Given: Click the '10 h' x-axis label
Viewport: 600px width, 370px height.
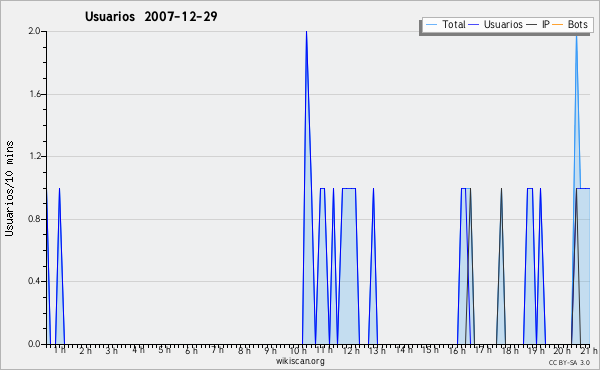Looking at the screenshot, I should pos(298,350).
